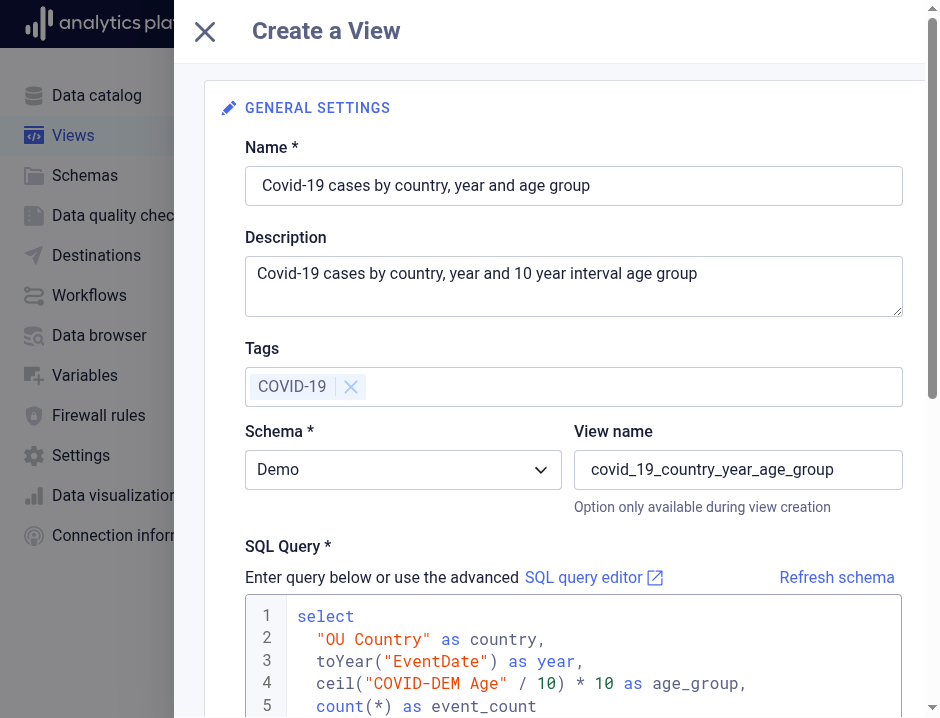This screenshot has width=940, height=718.
Task: Click the Data visualization bar chart icon
Action: (x=34, y=496)
